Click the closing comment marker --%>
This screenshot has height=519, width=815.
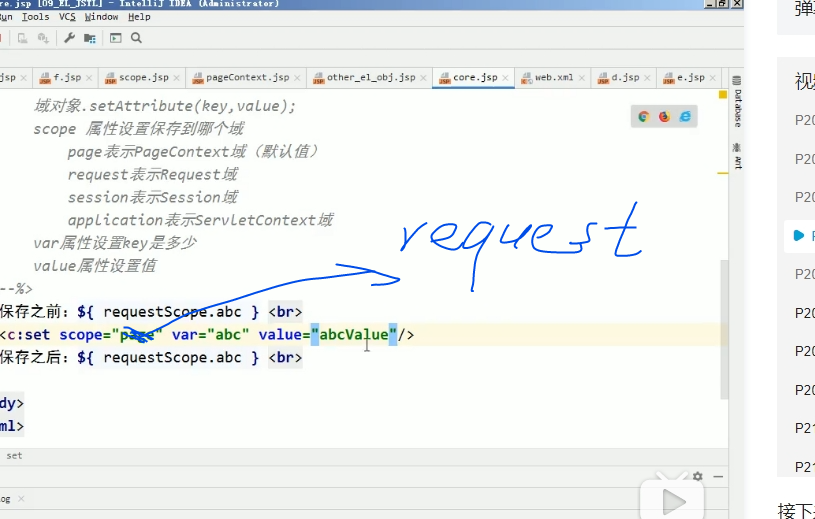pos(16,289)
